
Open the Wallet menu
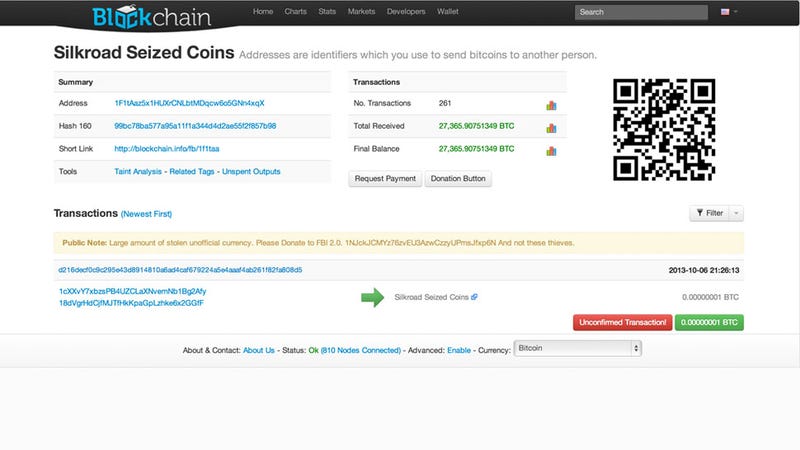pos(447,11)
